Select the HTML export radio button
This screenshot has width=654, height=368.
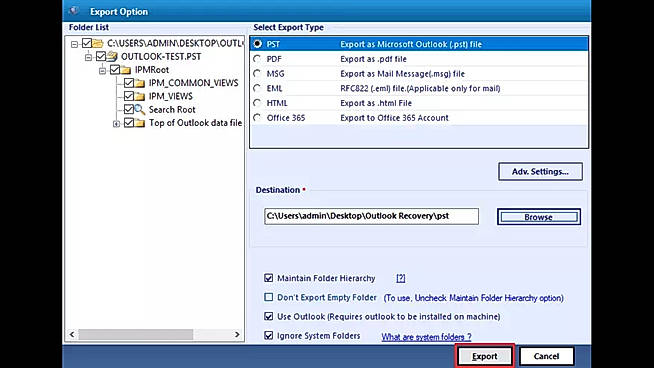point(257,103)
